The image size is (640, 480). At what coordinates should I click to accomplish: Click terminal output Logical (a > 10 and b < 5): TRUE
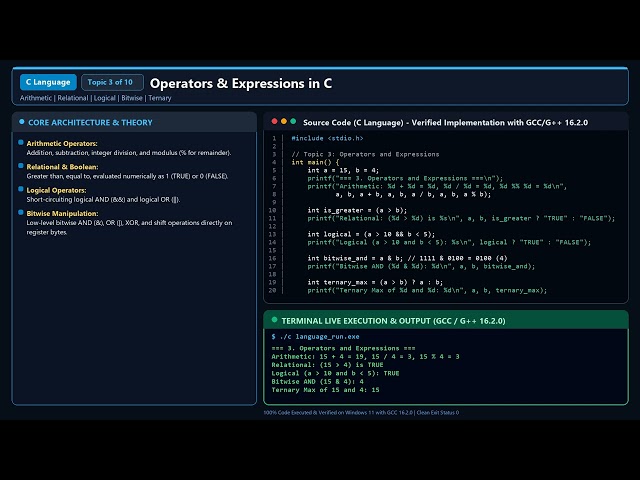(x=336, y=373)
